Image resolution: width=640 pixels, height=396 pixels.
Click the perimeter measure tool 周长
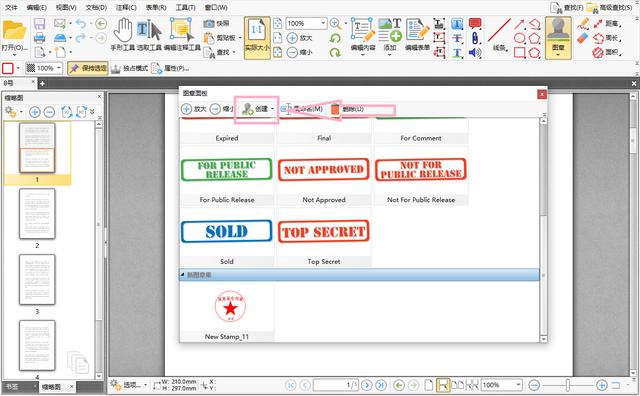(607, 38)
